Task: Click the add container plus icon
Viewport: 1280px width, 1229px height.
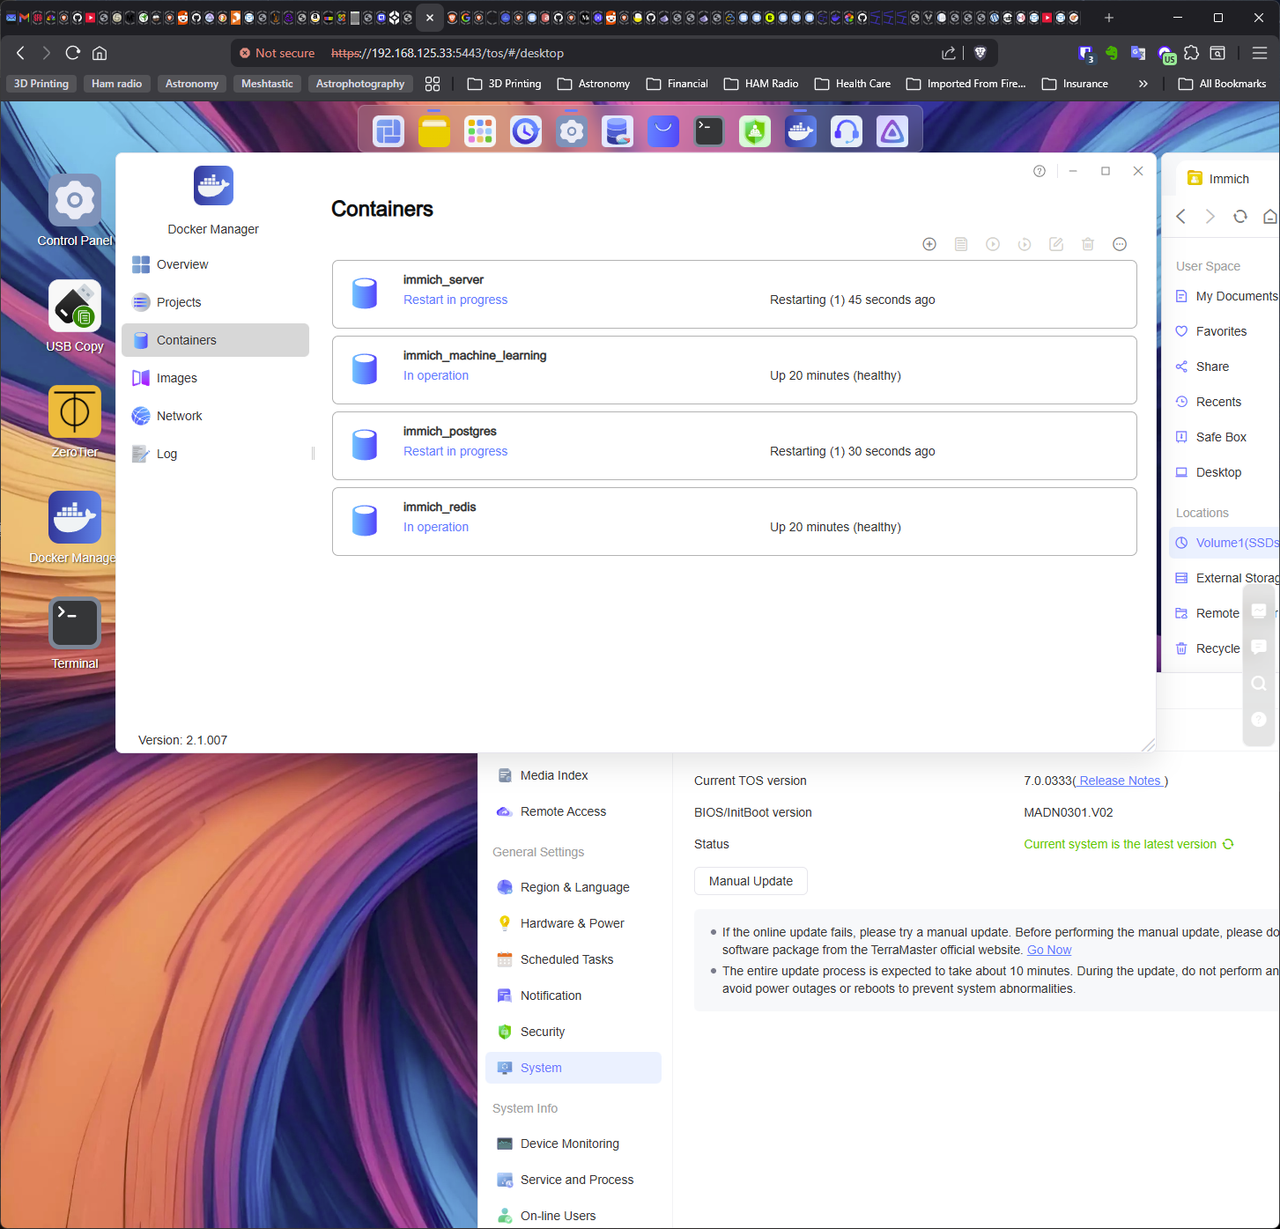Action: point(929,244)
